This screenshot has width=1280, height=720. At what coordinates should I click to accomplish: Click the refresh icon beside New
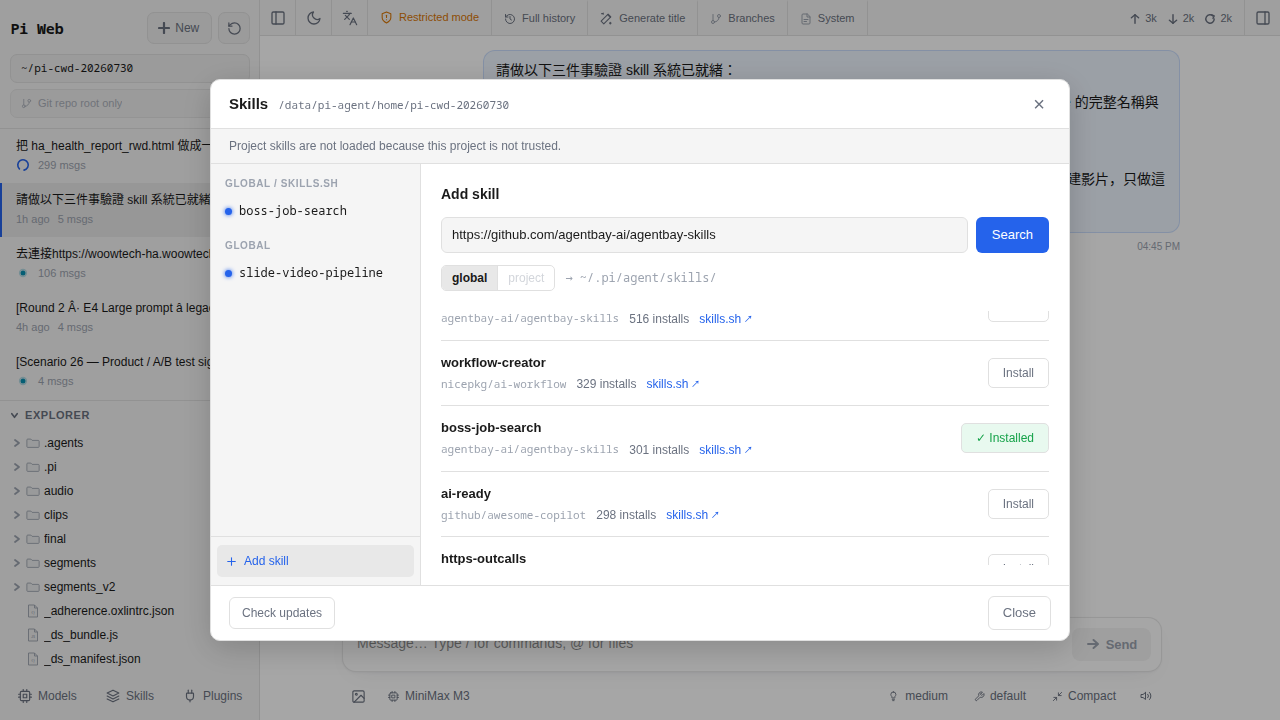pyautogui.click(x=234, y=28)
